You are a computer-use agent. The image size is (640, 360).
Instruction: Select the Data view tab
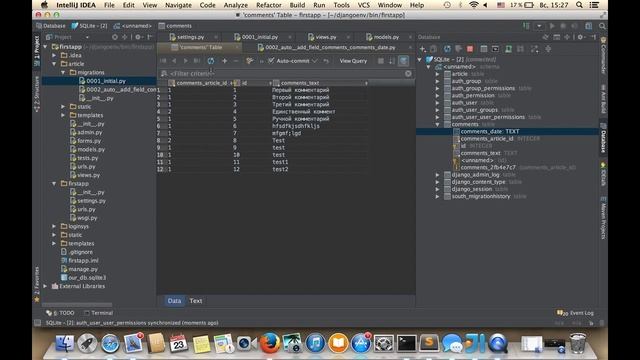[174, 301]
